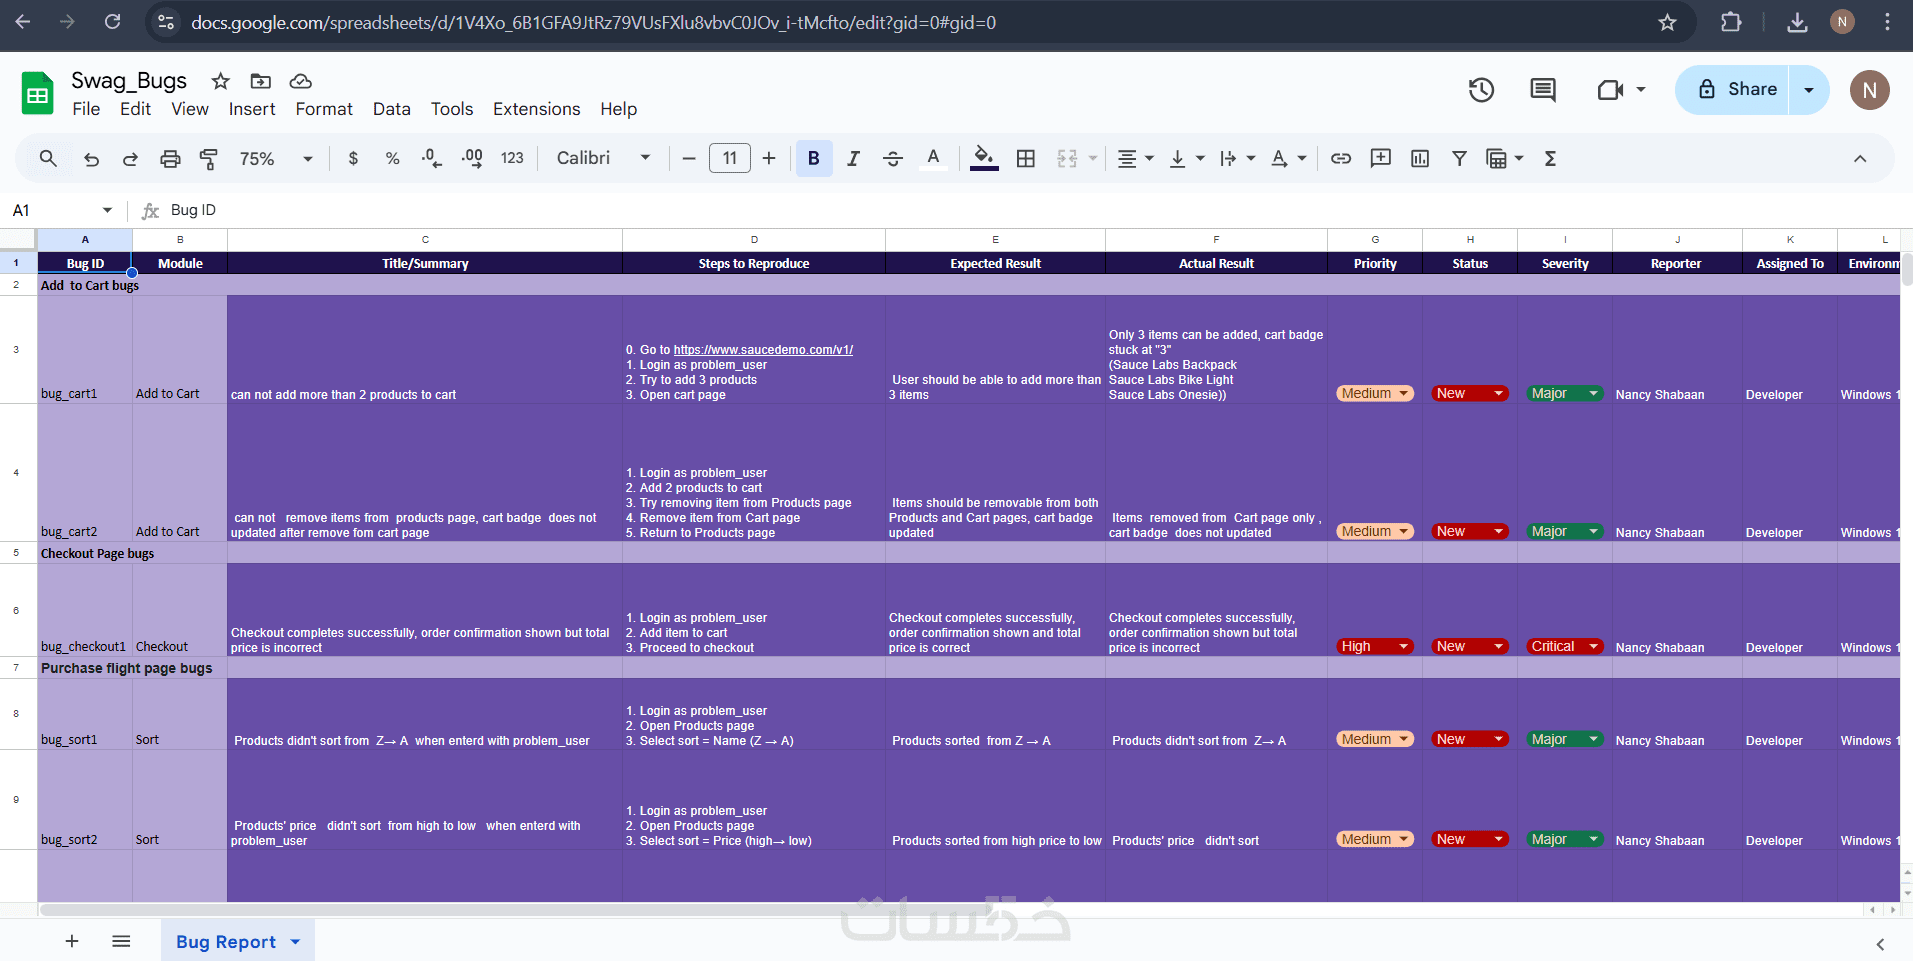Open the horizontal align dropdown
The width and height of the screenshot is (1913, 961).
(x=1135, y=158)
